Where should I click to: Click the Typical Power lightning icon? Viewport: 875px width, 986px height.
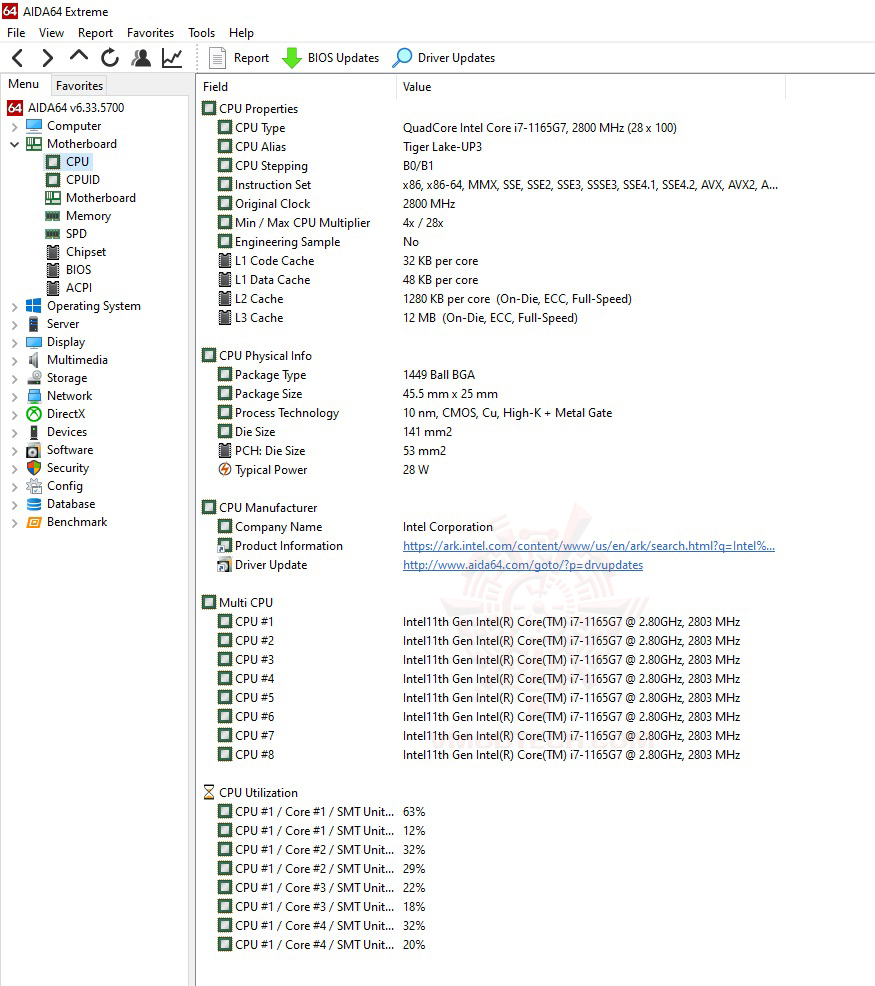coord(225,469)
